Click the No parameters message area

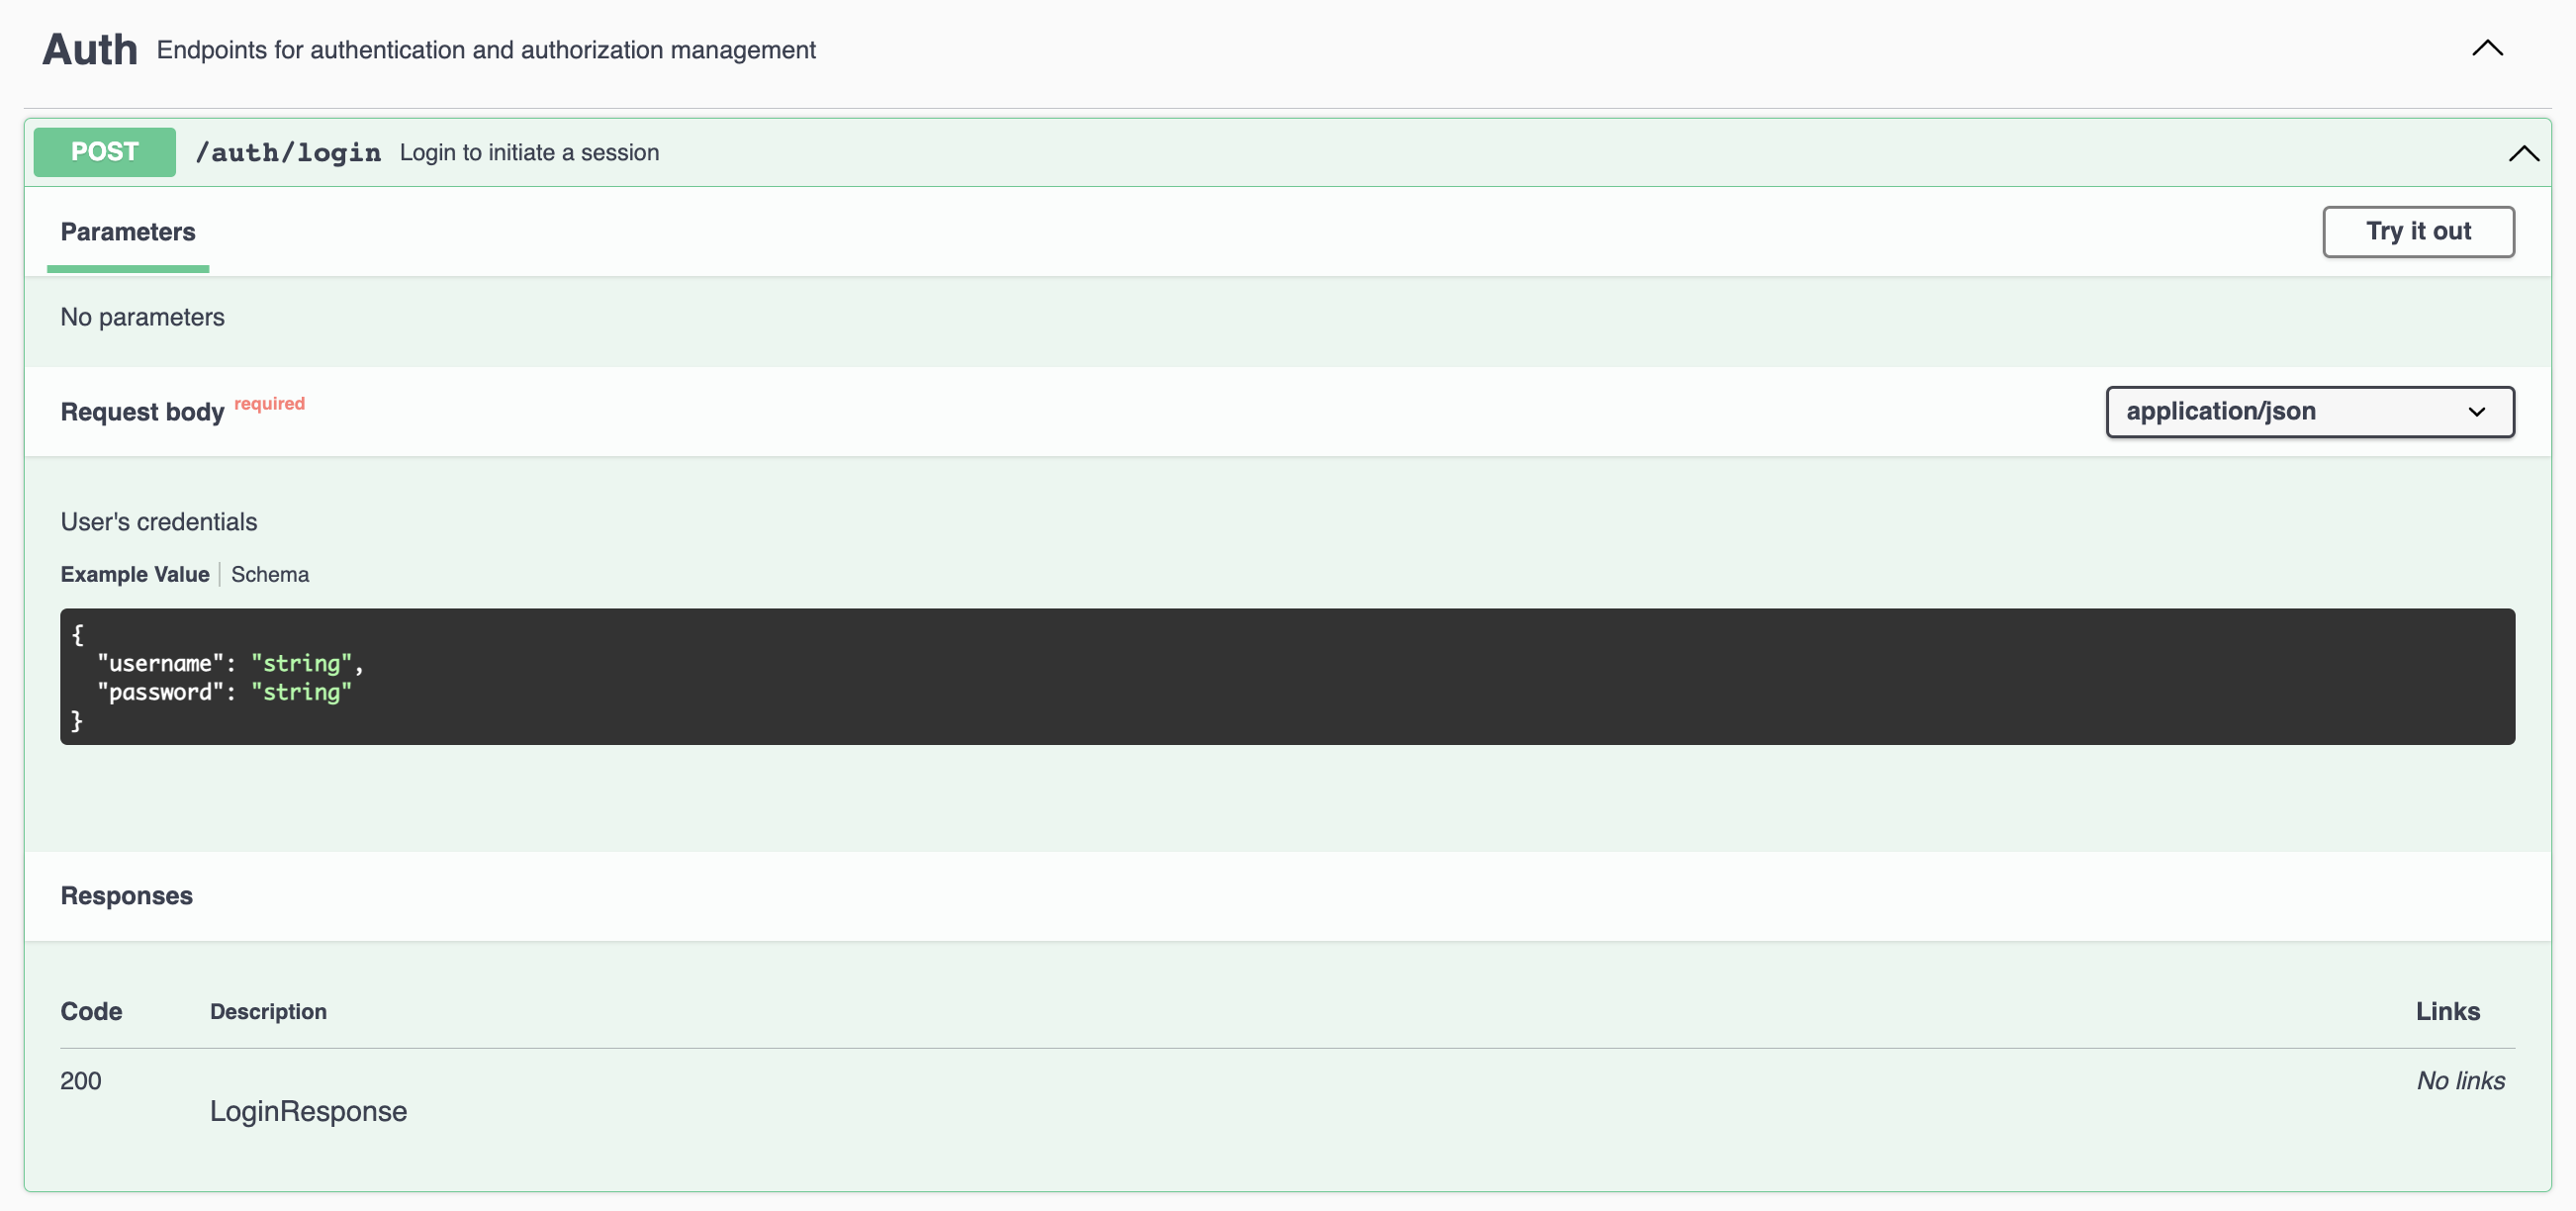tap(142, 316)
